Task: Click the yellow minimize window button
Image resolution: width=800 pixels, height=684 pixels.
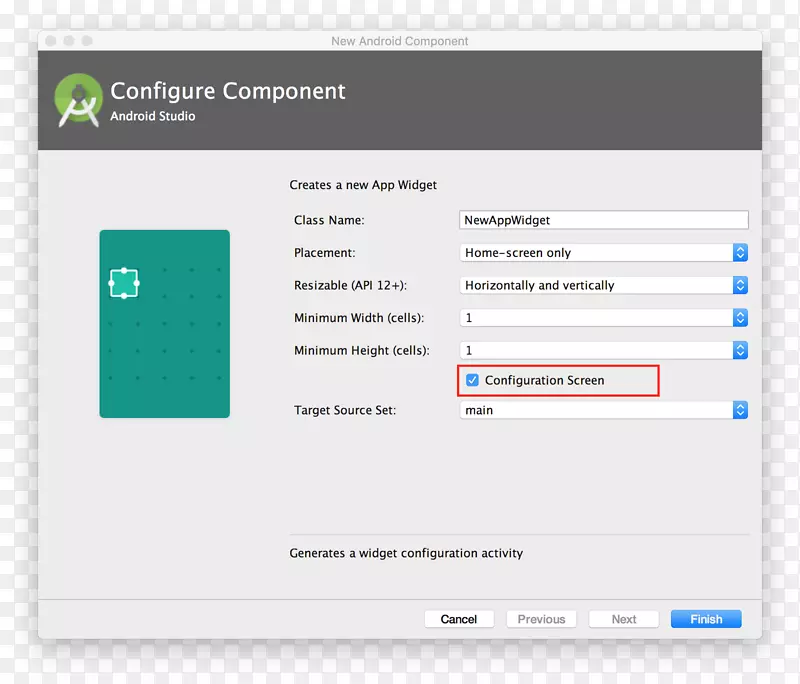Action: coord(69,41)
